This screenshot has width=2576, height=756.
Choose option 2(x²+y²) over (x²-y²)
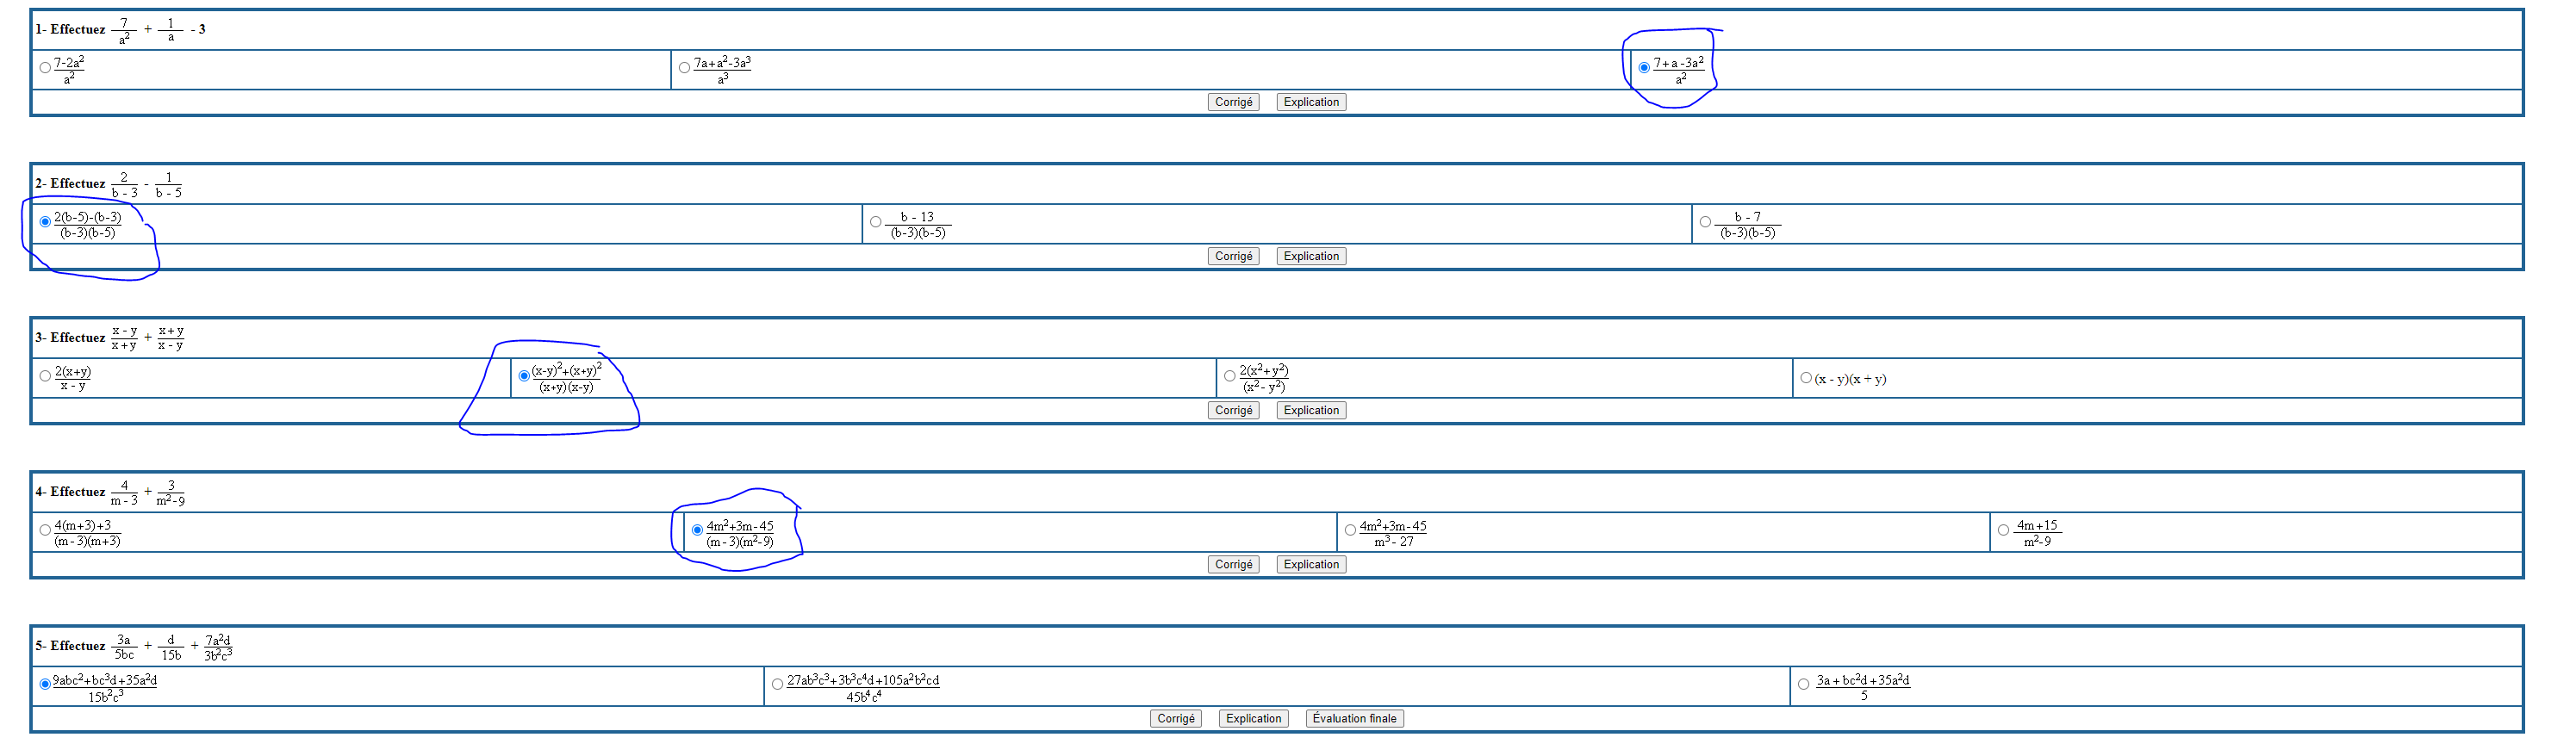[1230, 376]
